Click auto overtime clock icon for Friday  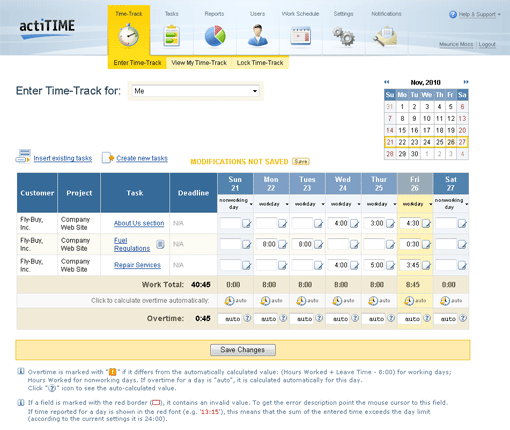click(x=409, y=301)
